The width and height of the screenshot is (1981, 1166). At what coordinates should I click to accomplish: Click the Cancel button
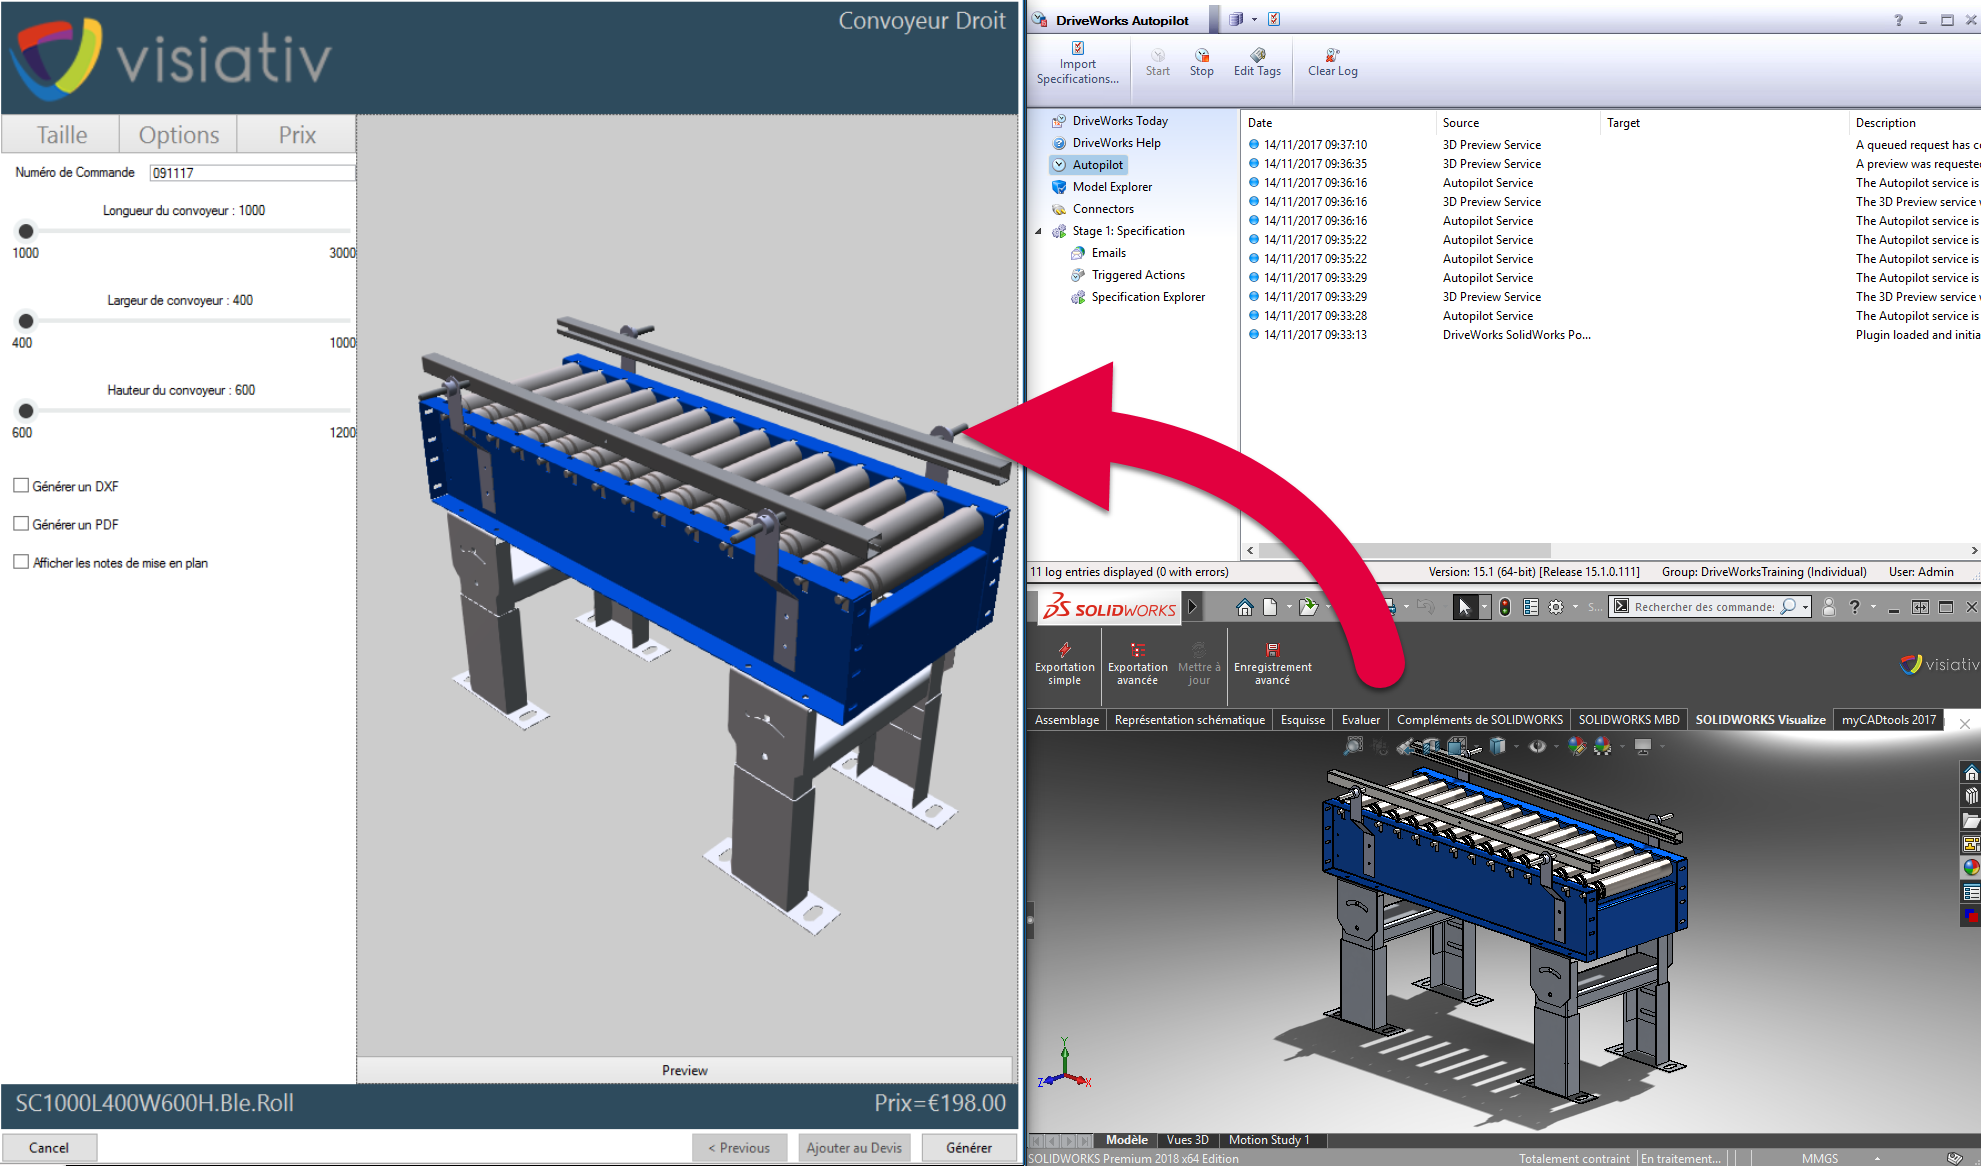point(49,1147)
